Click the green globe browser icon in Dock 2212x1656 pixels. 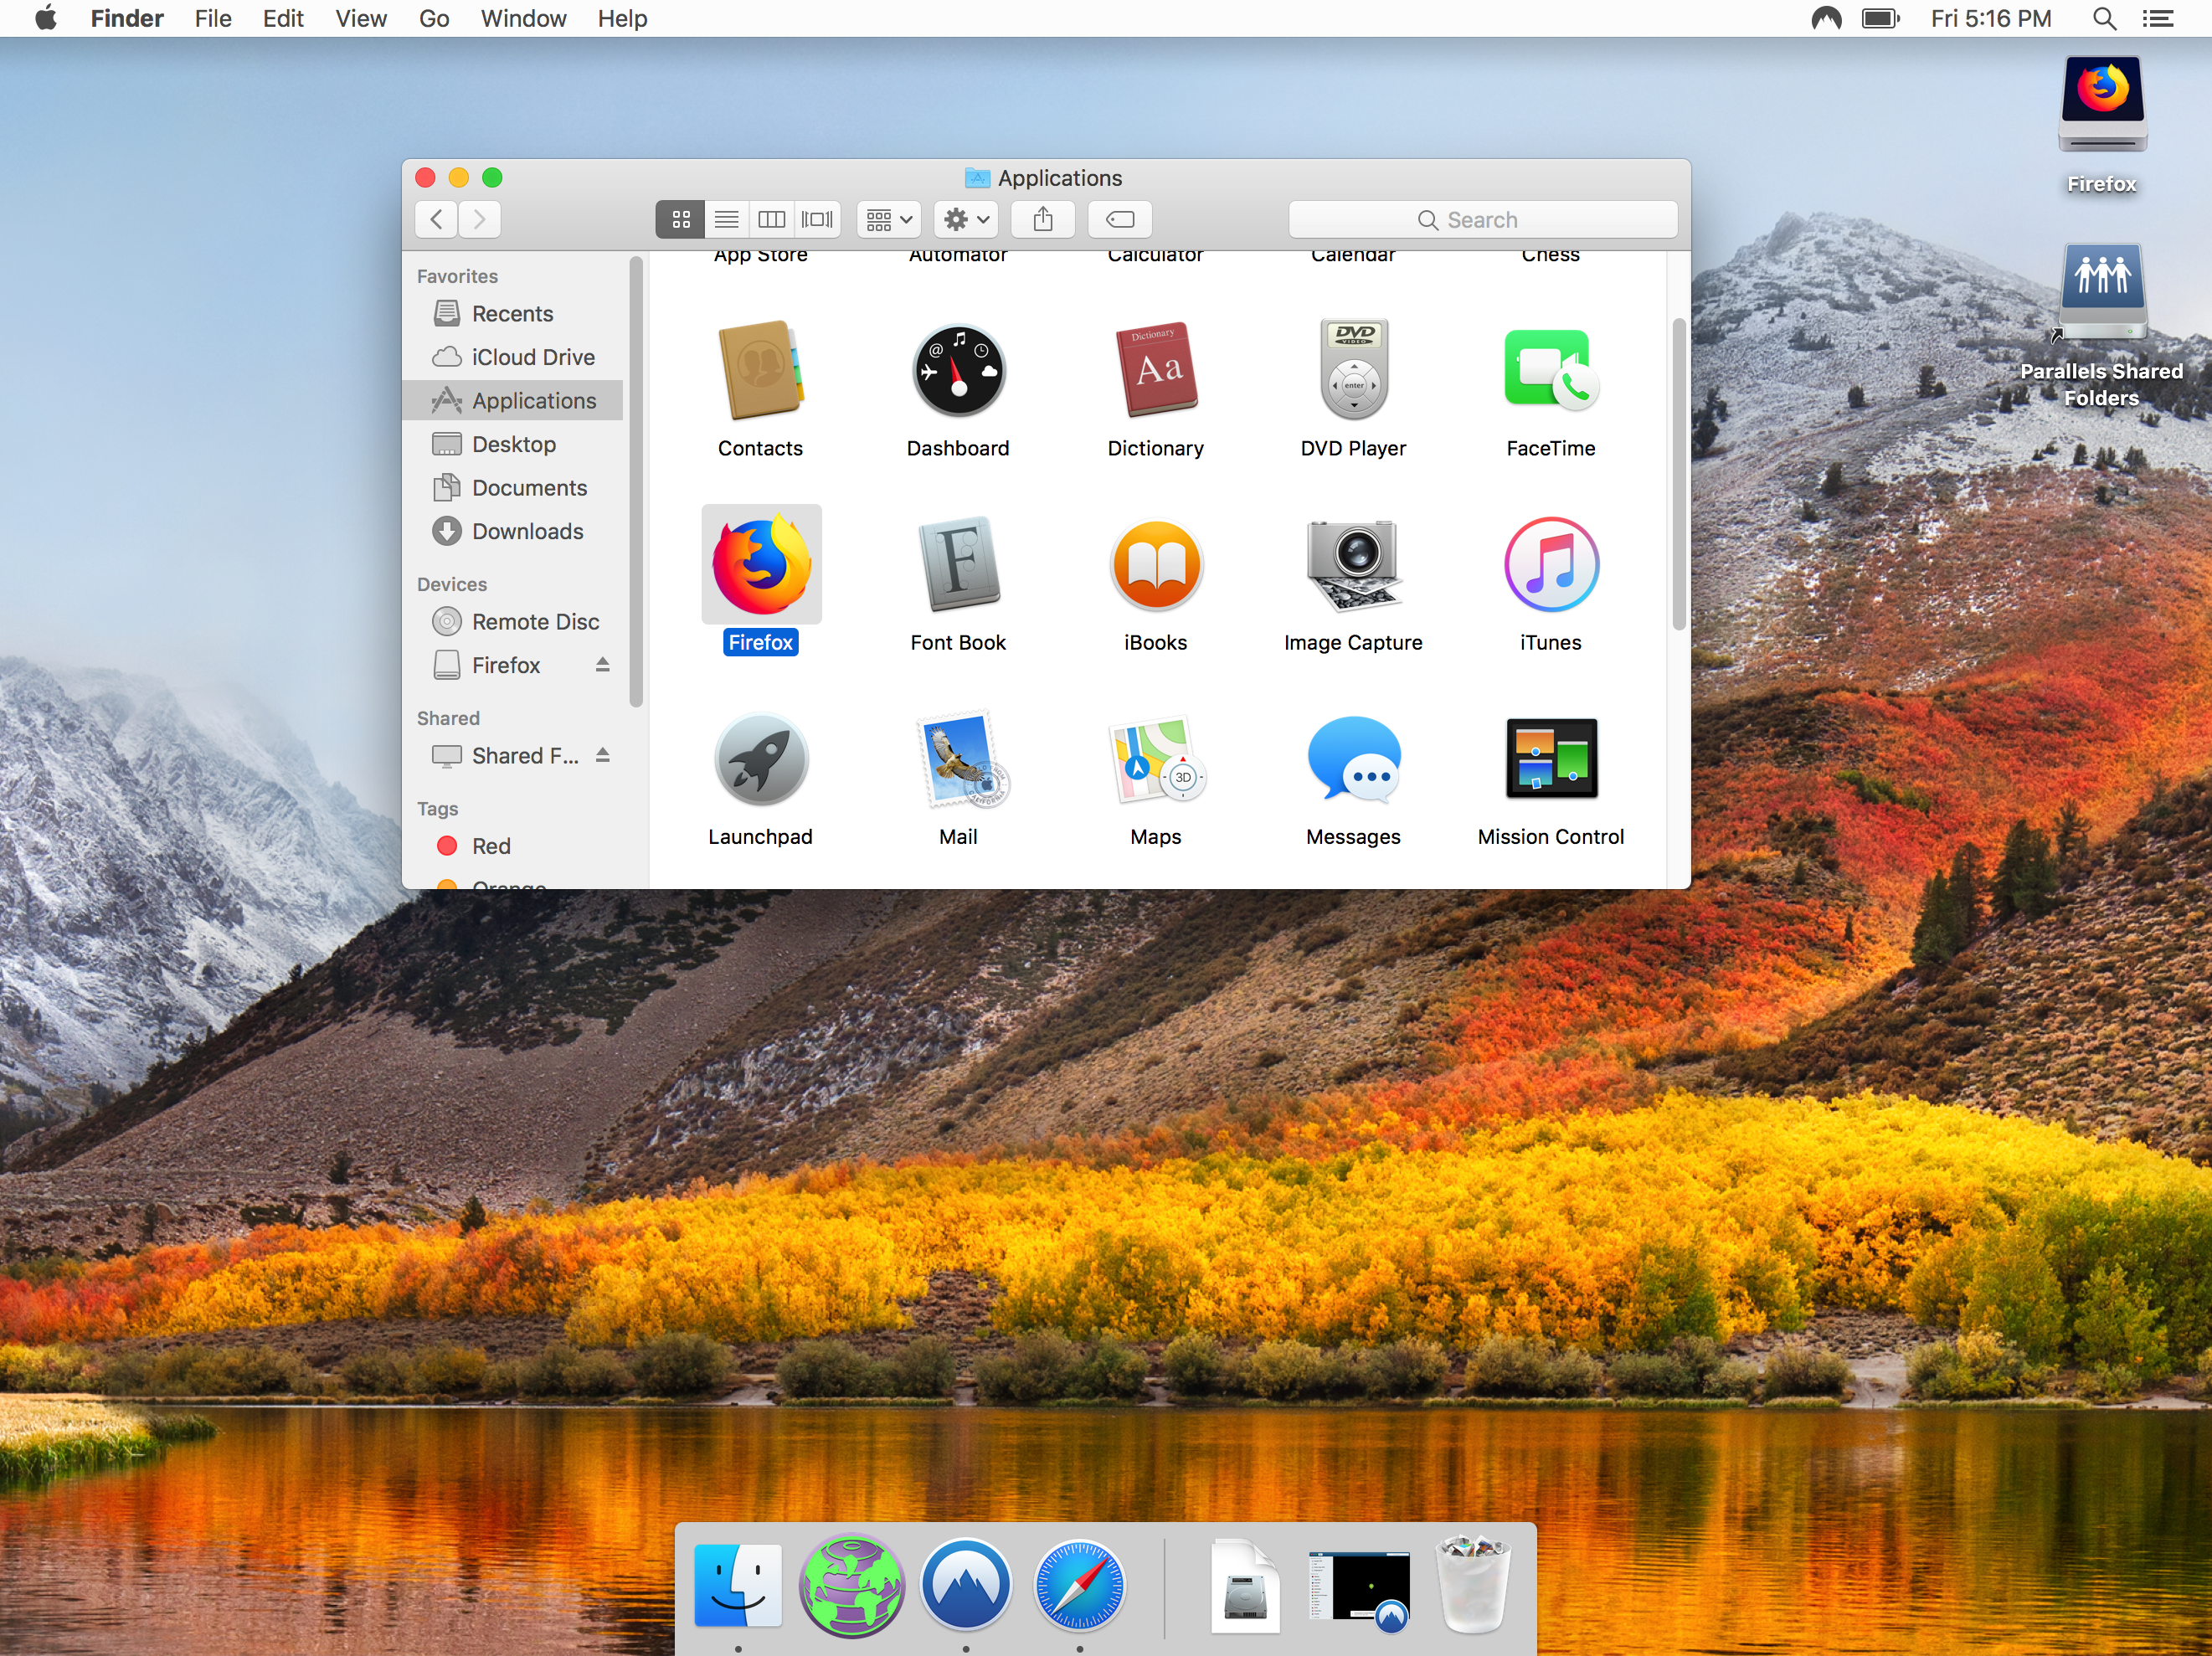pyautogui.click(x=851, y=1585)
